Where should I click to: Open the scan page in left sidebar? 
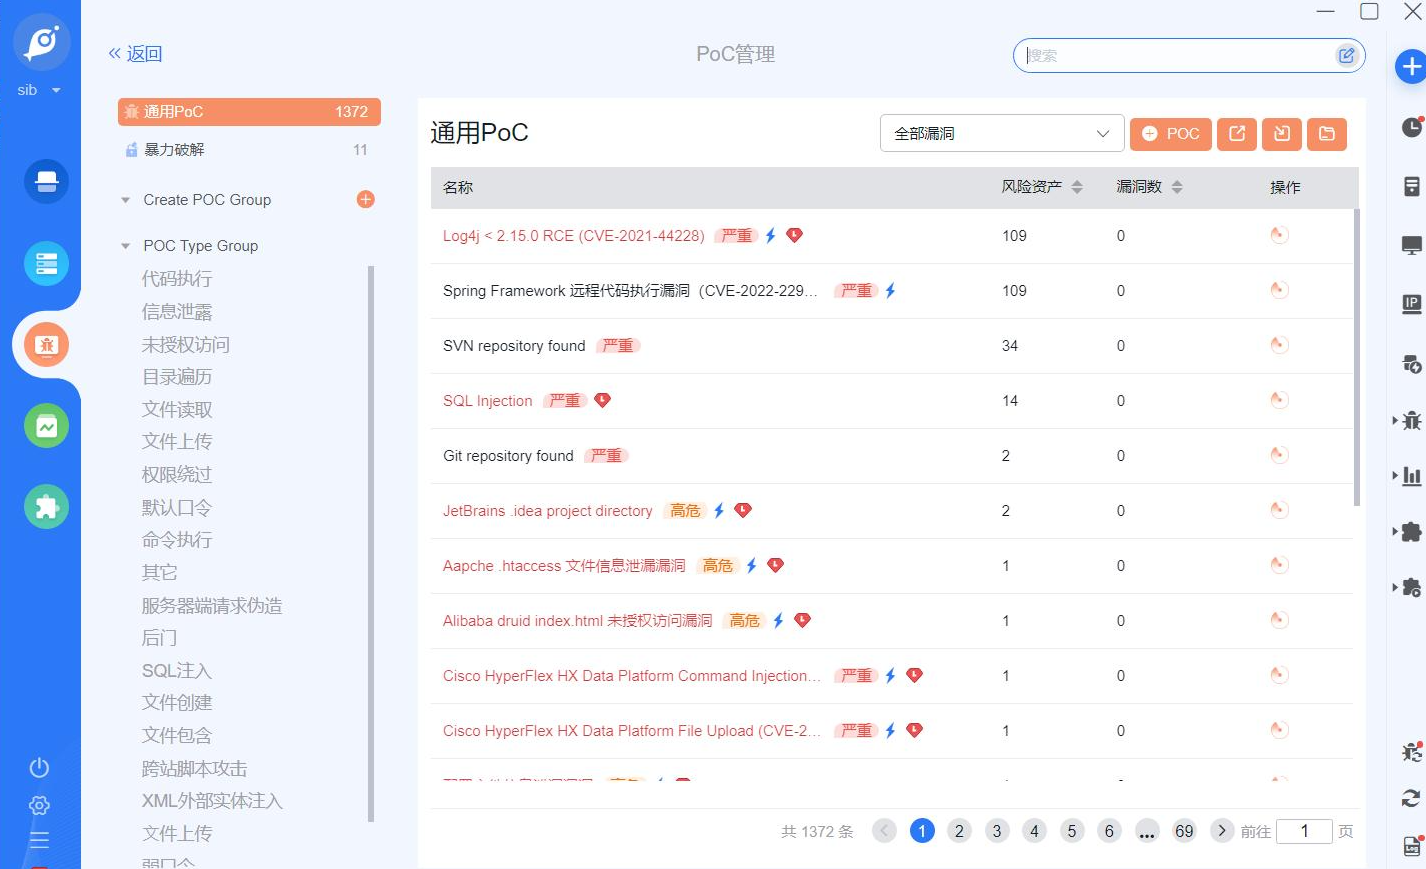[46, 181]
